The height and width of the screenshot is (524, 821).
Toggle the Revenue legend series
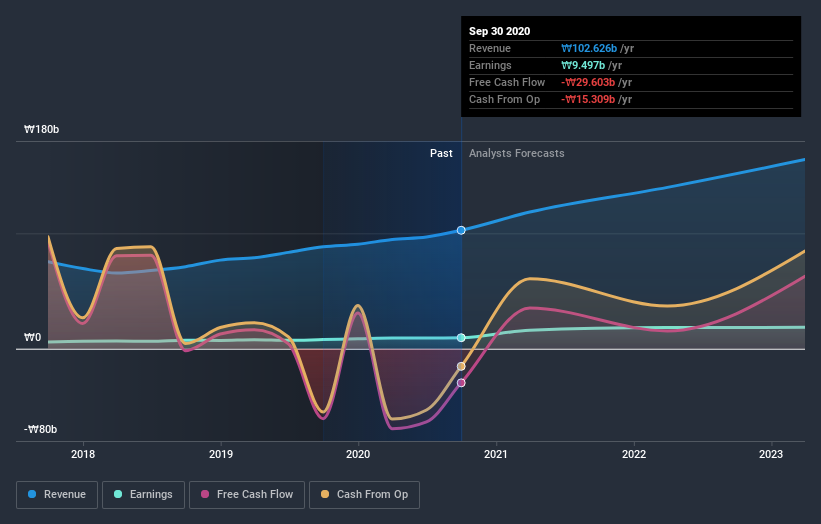(57, 495)
